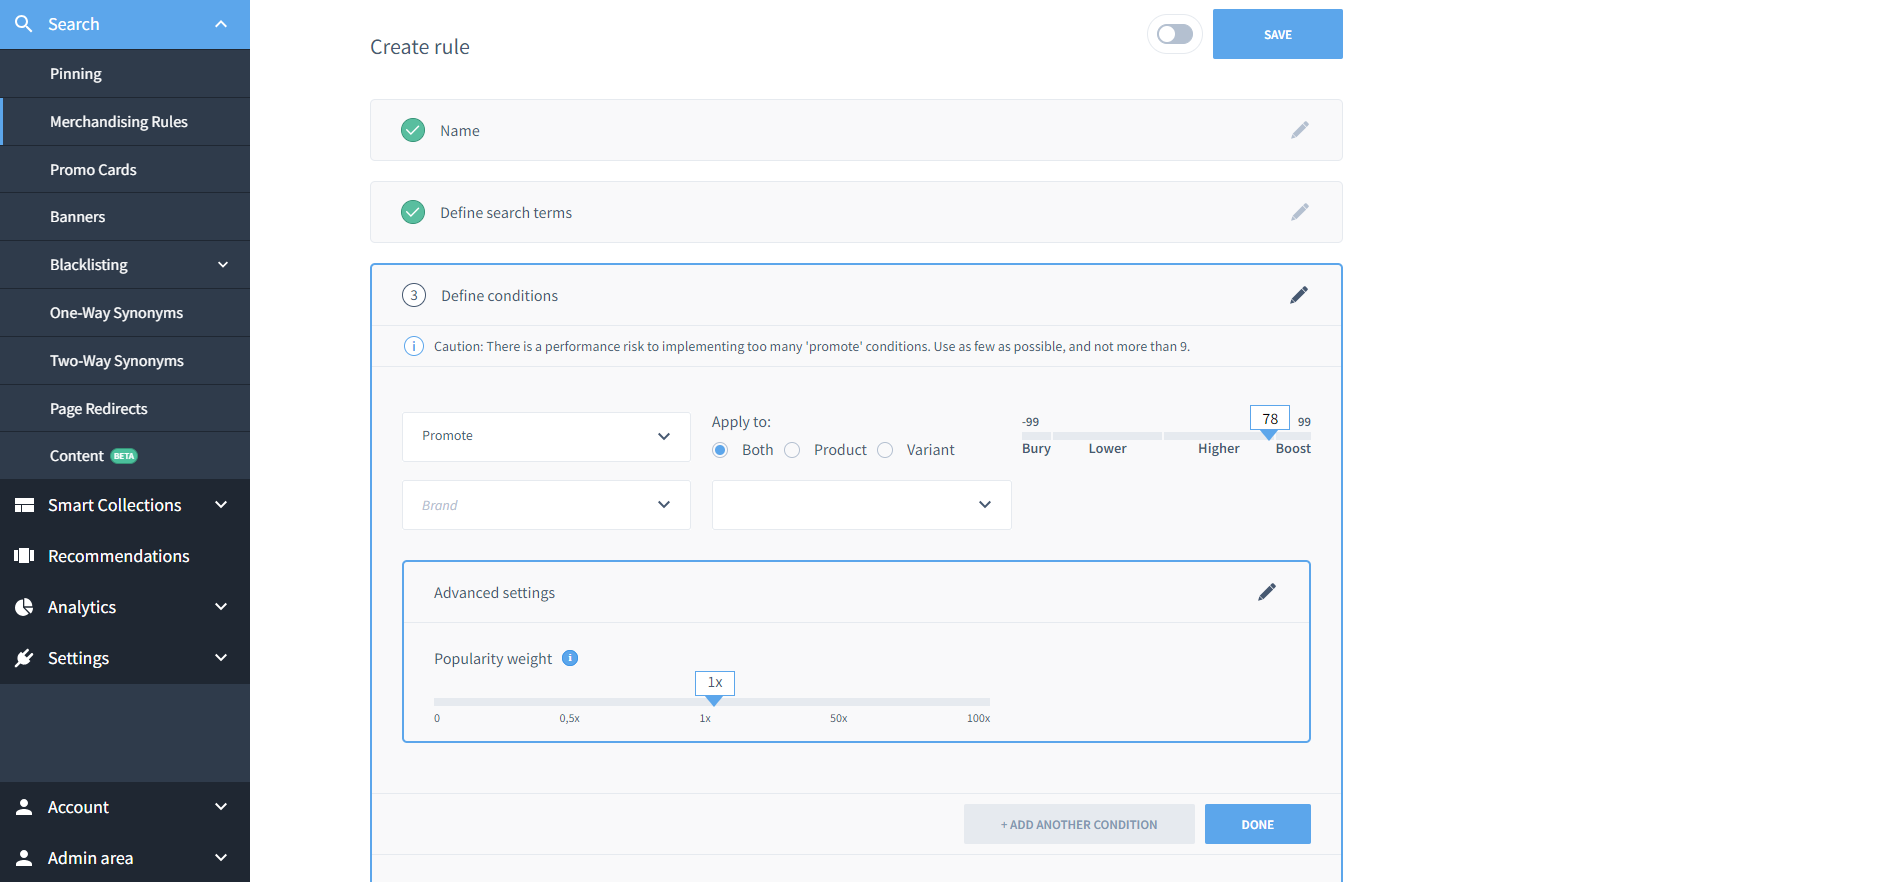This screenshot has height=882, width=1900.
Task: Open the Brand attribute dropdown
Action: click(x=546, y=505)
